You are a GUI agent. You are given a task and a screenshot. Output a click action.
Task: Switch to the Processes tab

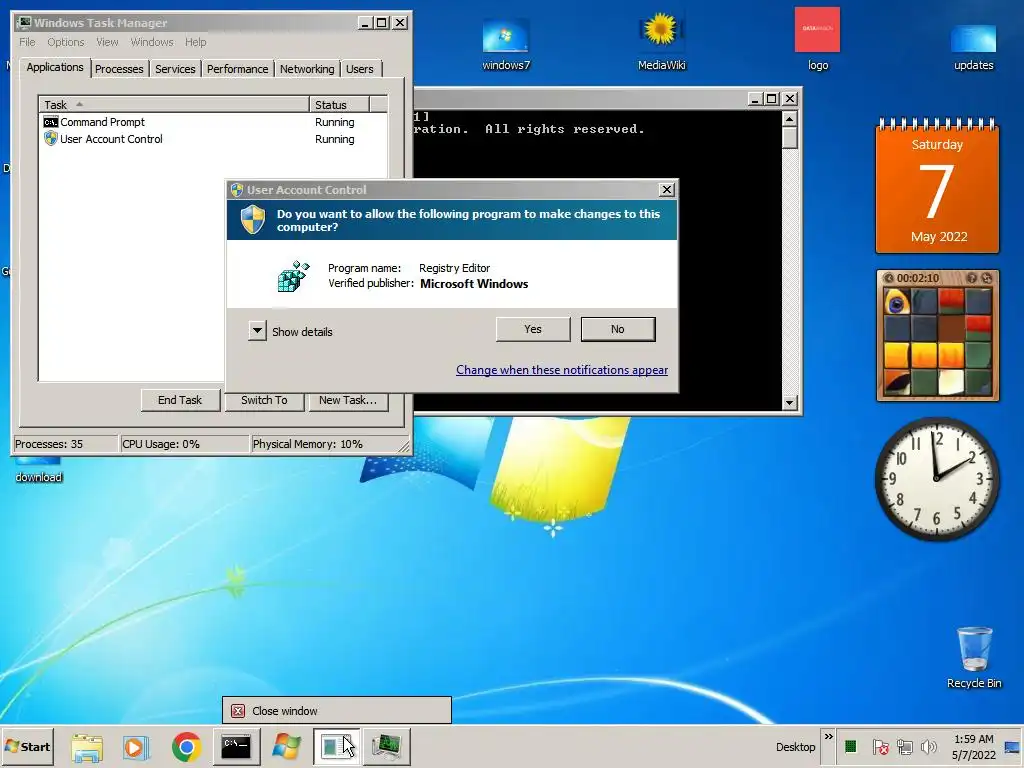119,69
